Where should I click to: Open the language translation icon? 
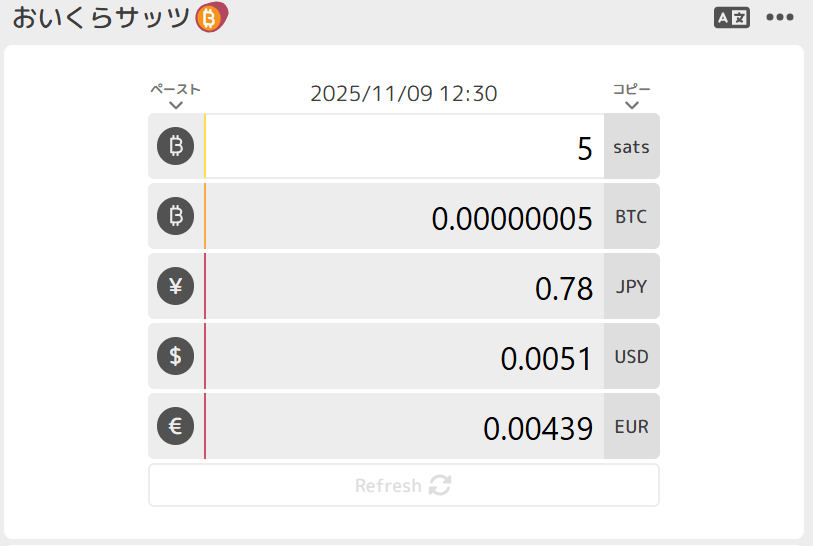click(731, 17)
